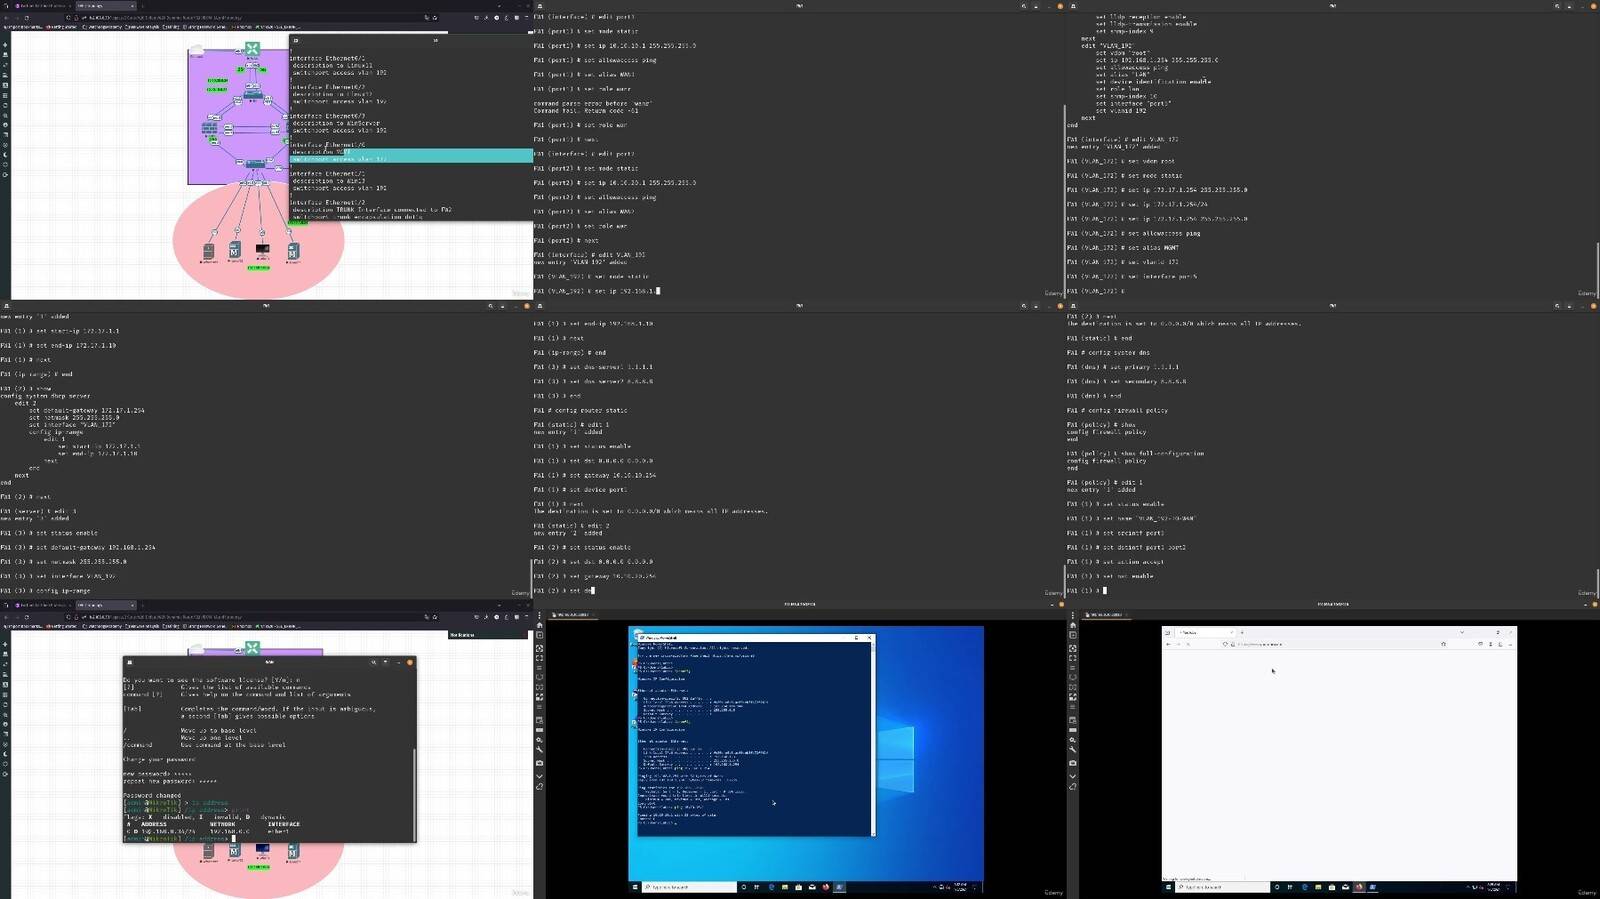Screen dimensions: 1600x899
Task: Click the PowerShell window scrollbar
Action: (x=873, y=738)
